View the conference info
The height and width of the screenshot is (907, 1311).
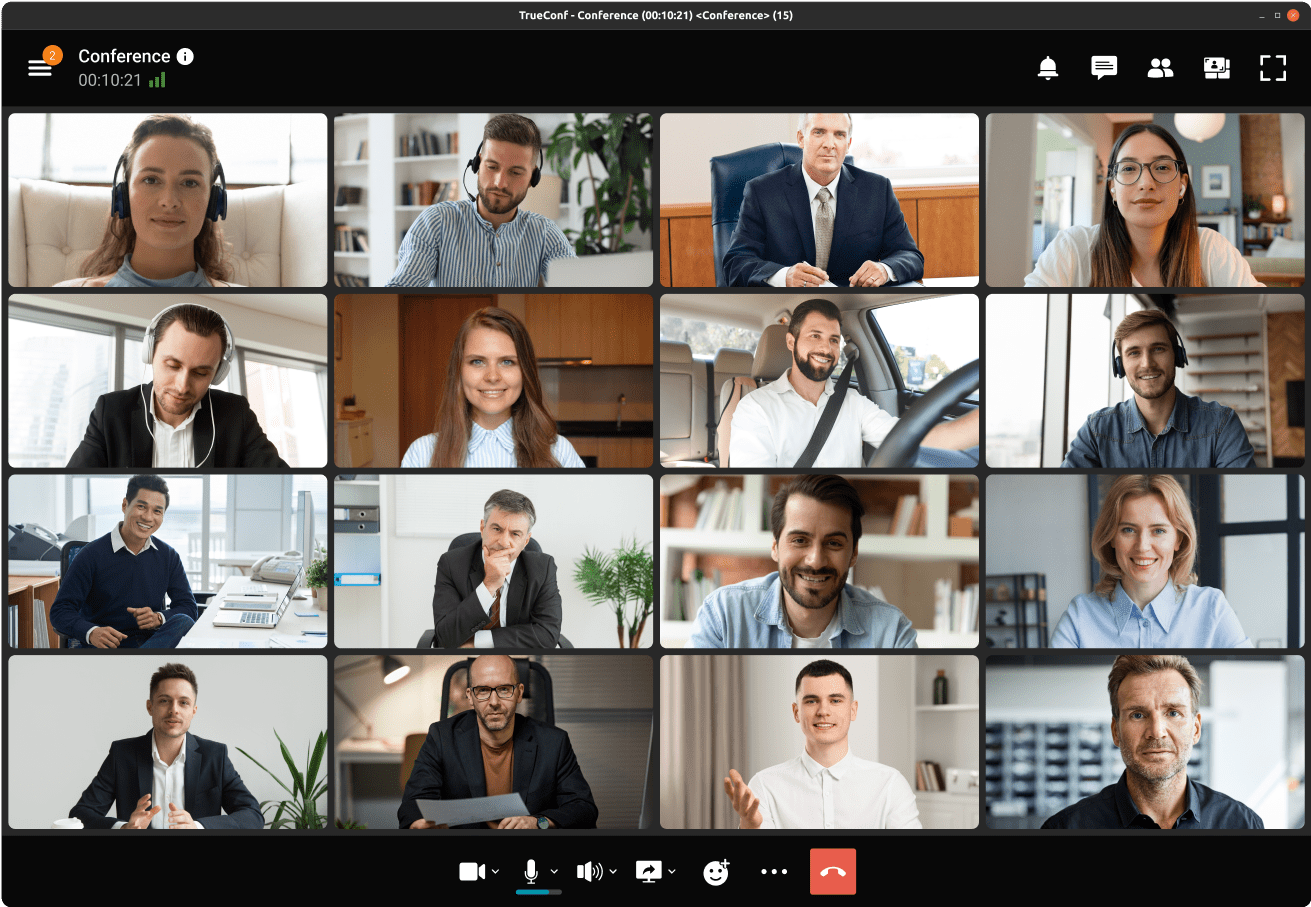point(185,56)
